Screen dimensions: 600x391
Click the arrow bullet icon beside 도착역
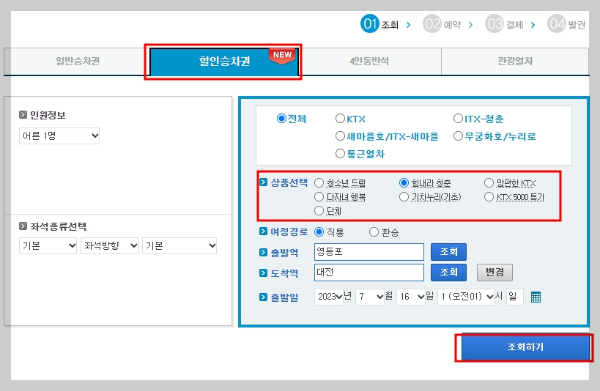(x=263, y=273)
